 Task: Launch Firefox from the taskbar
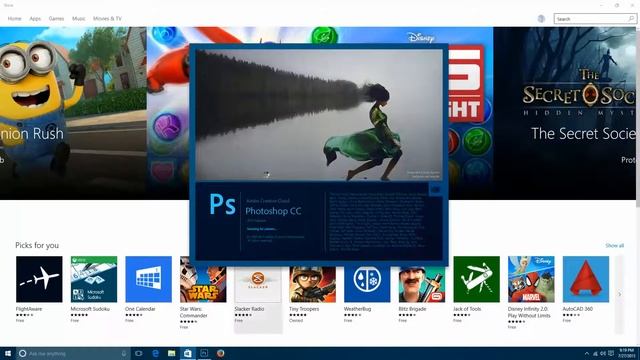click(x=220, y=353)
